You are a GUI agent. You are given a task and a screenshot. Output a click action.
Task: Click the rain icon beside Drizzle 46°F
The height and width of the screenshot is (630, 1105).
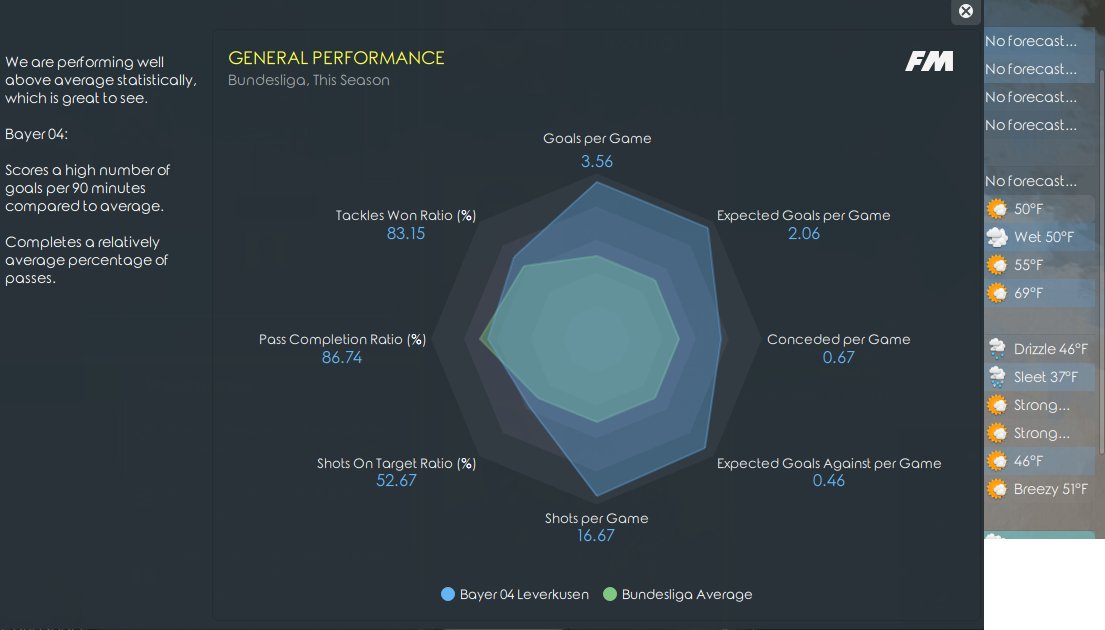click(997, 348)
